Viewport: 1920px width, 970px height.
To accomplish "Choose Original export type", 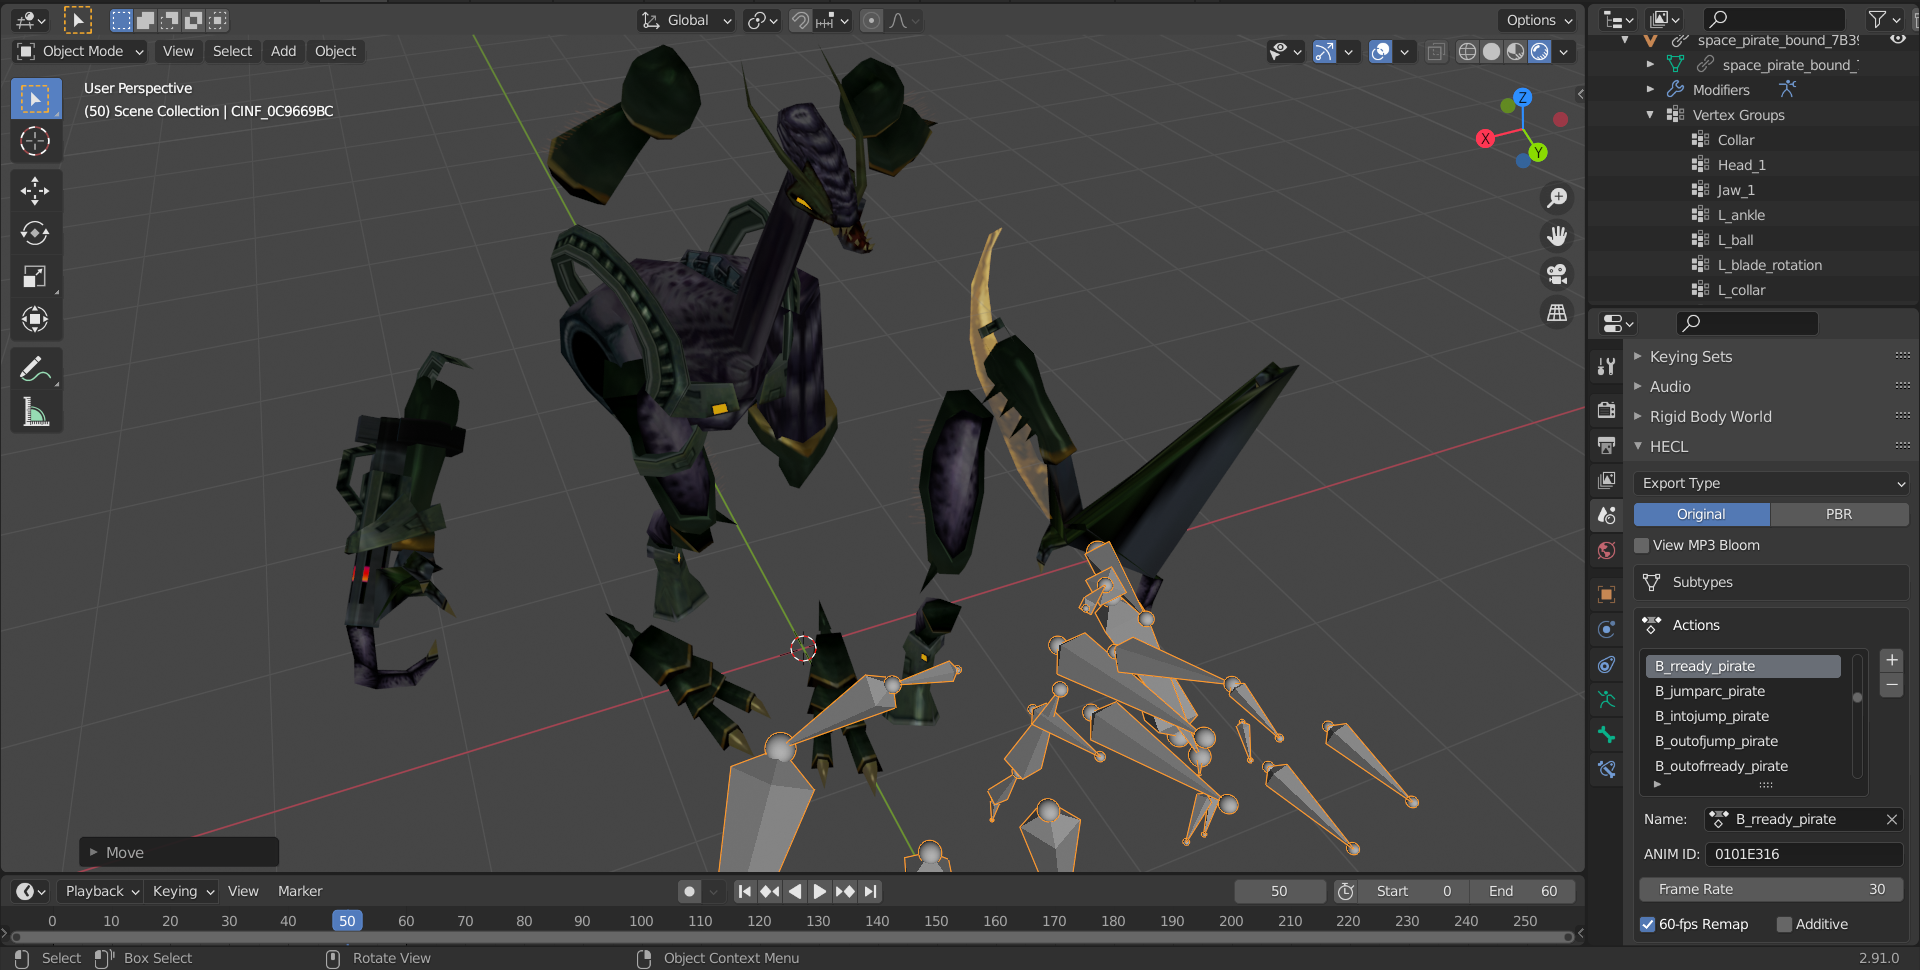I will click(1701, 514).
